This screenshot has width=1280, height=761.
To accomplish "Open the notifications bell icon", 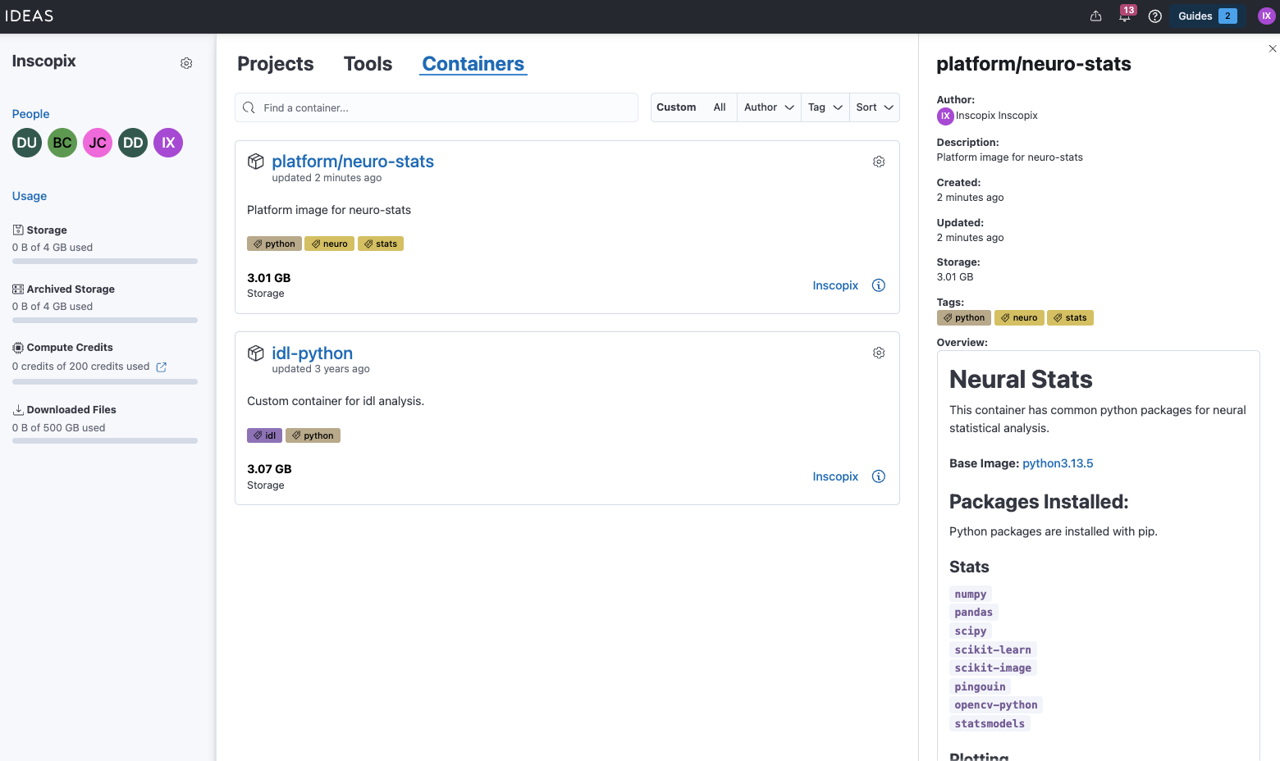I will [1125, 16].
